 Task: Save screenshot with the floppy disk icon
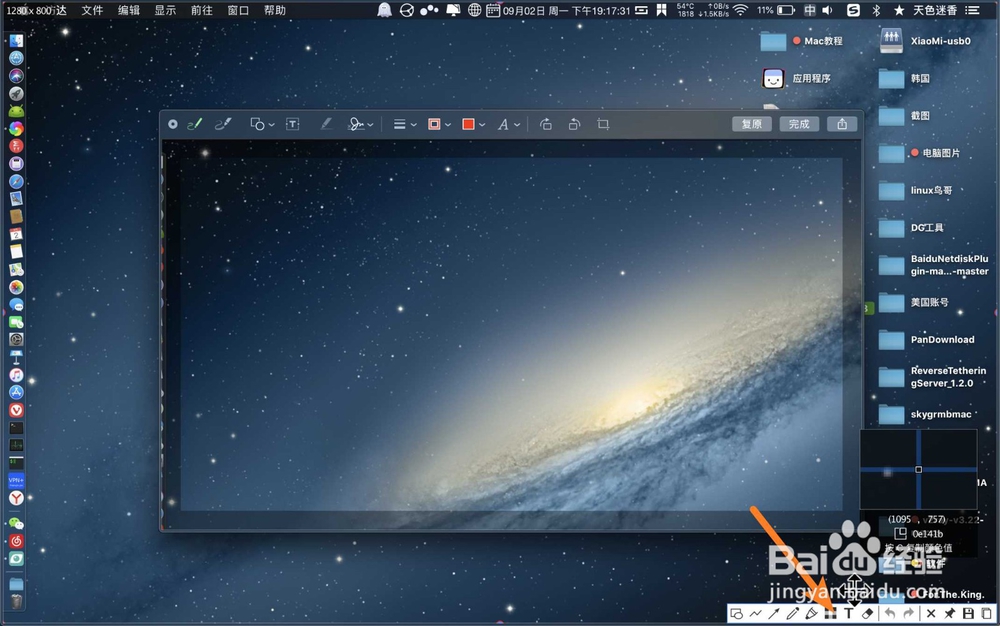tap(968, 614)
